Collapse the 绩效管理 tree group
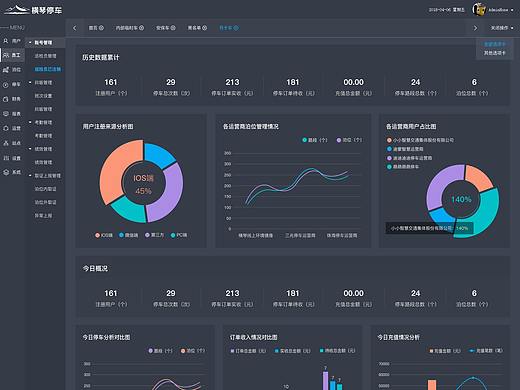 point(30,149)
